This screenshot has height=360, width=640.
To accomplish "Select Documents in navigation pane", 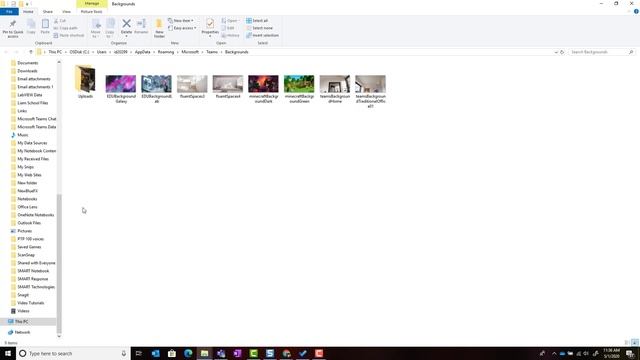I will 28,63.
